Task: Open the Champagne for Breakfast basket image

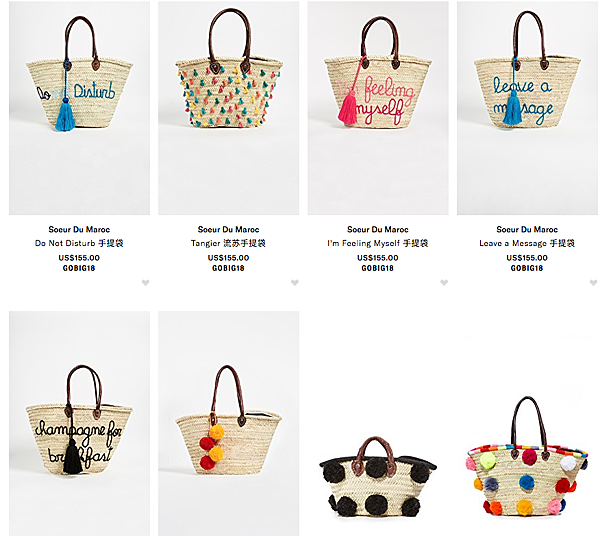Action: [80, 424]
